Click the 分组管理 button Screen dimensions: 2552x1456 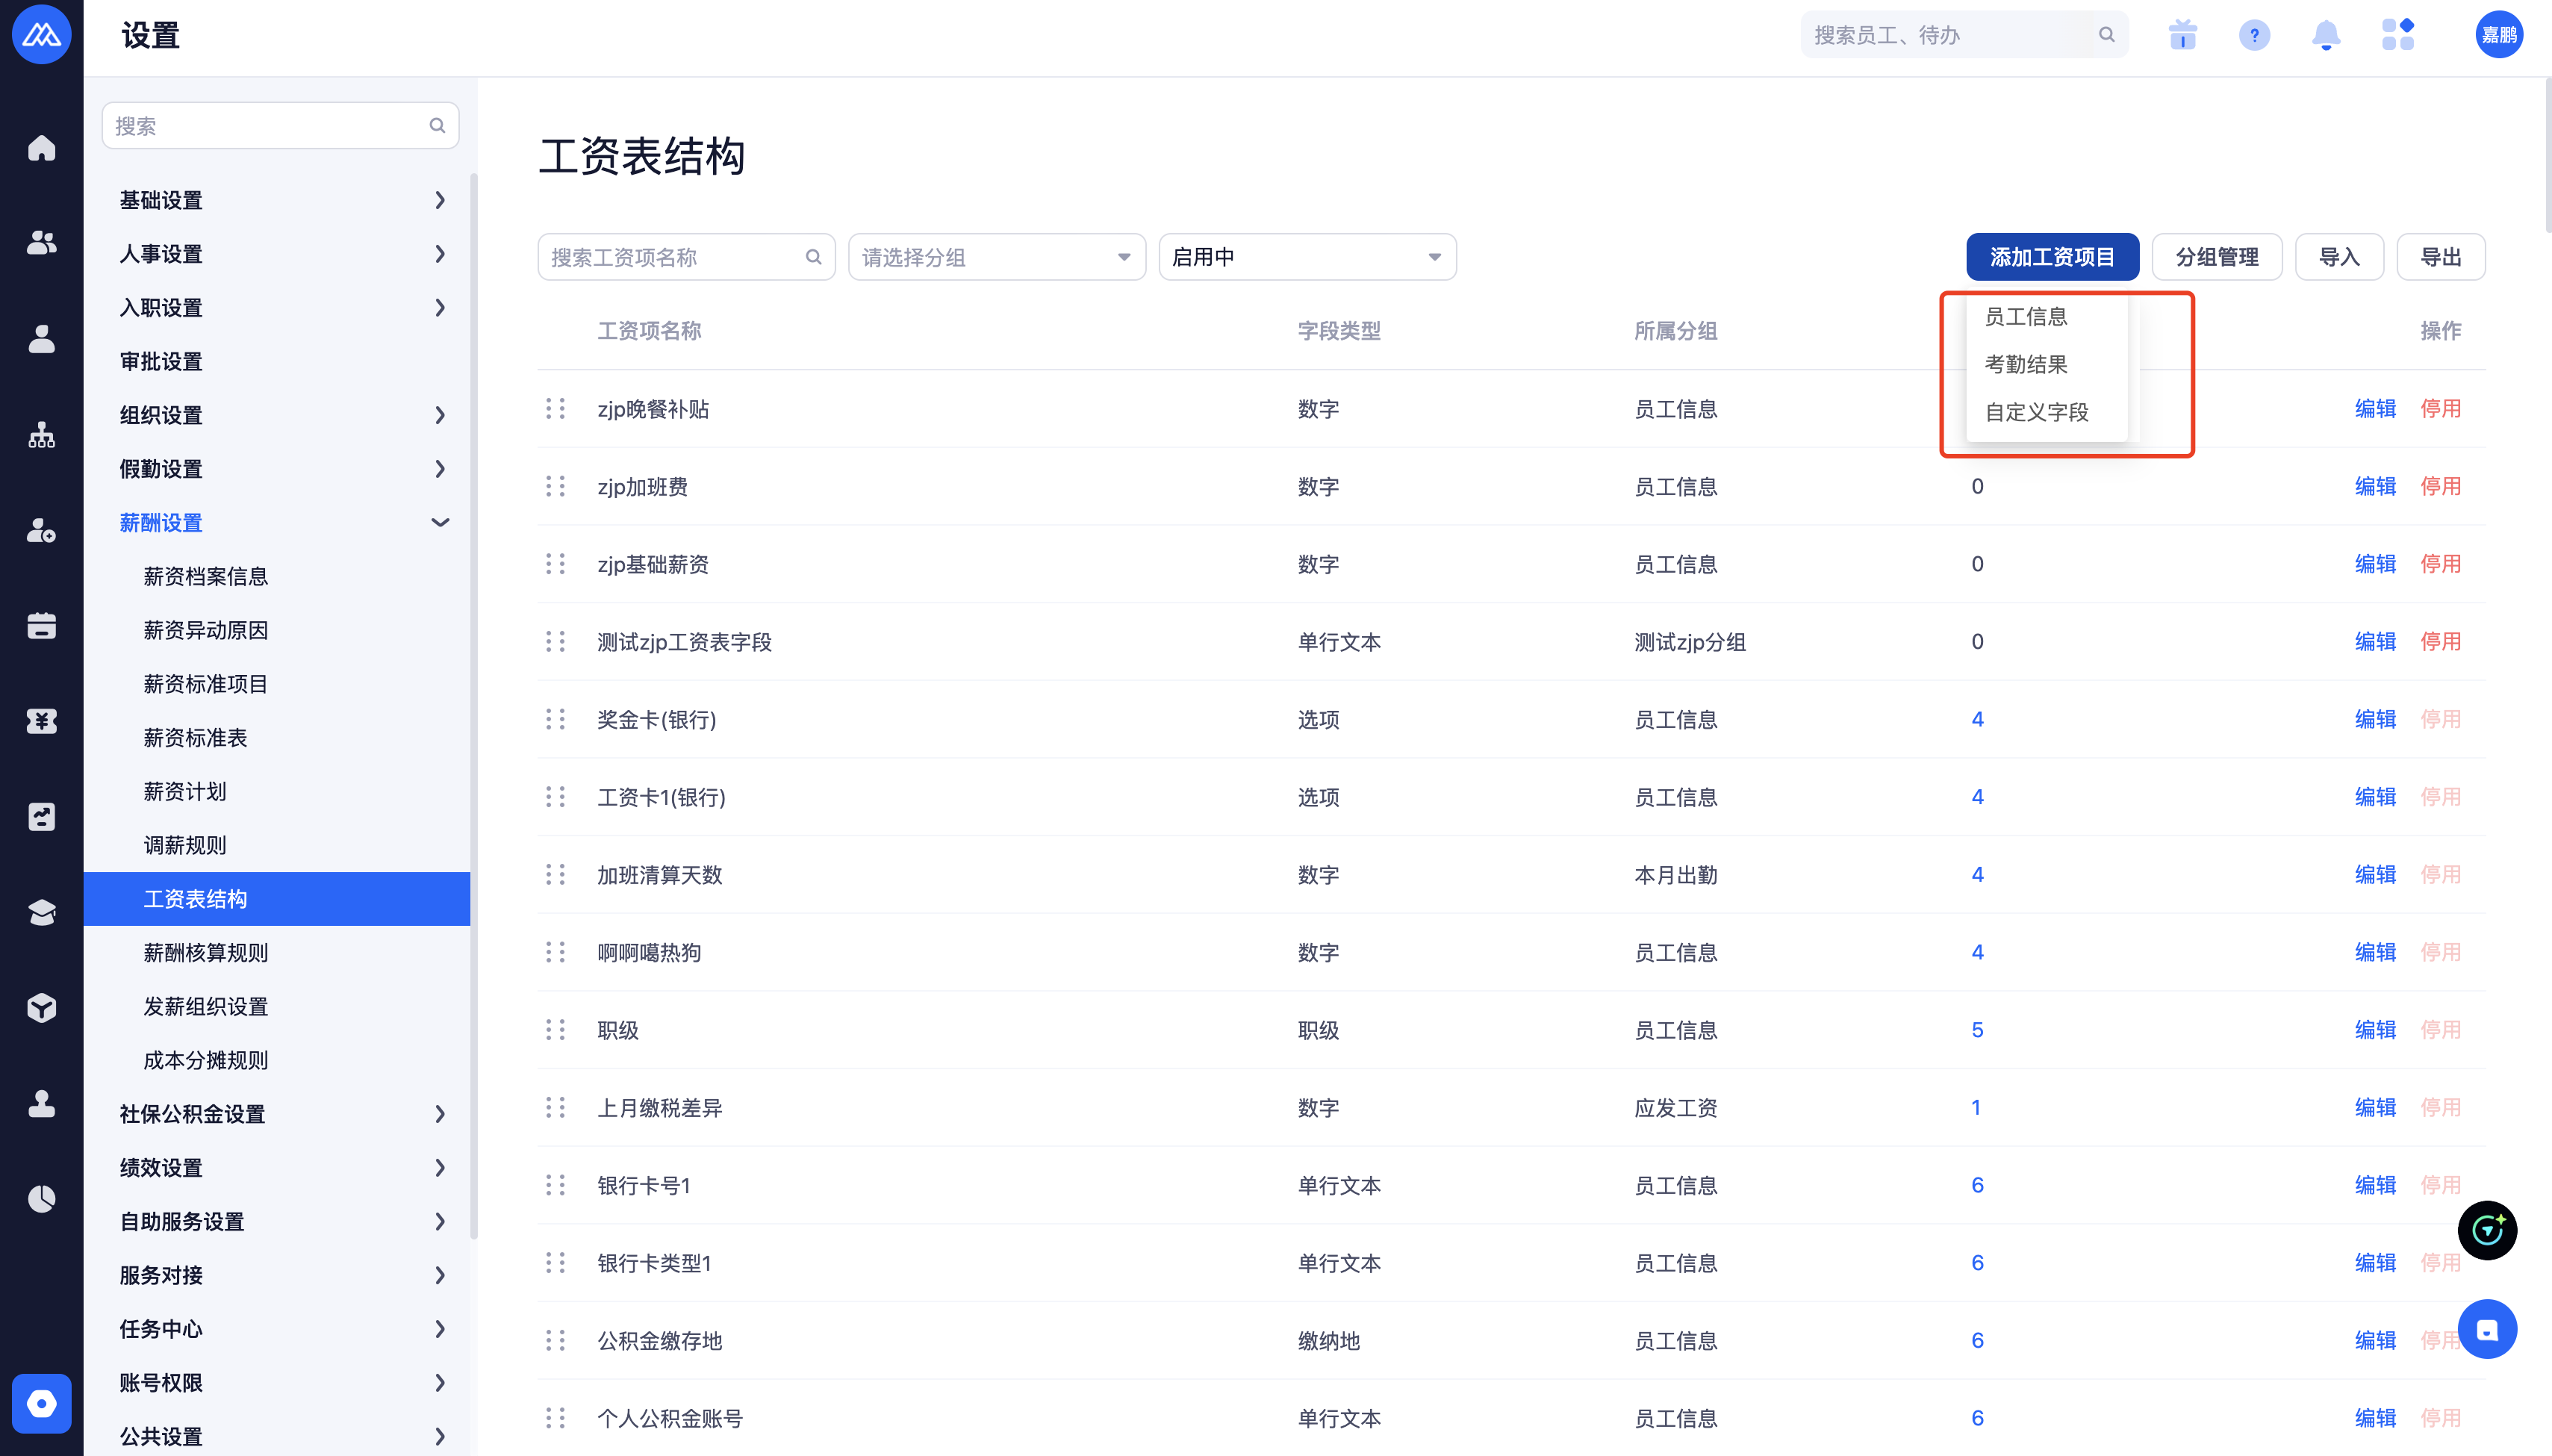coord(2216,257)
